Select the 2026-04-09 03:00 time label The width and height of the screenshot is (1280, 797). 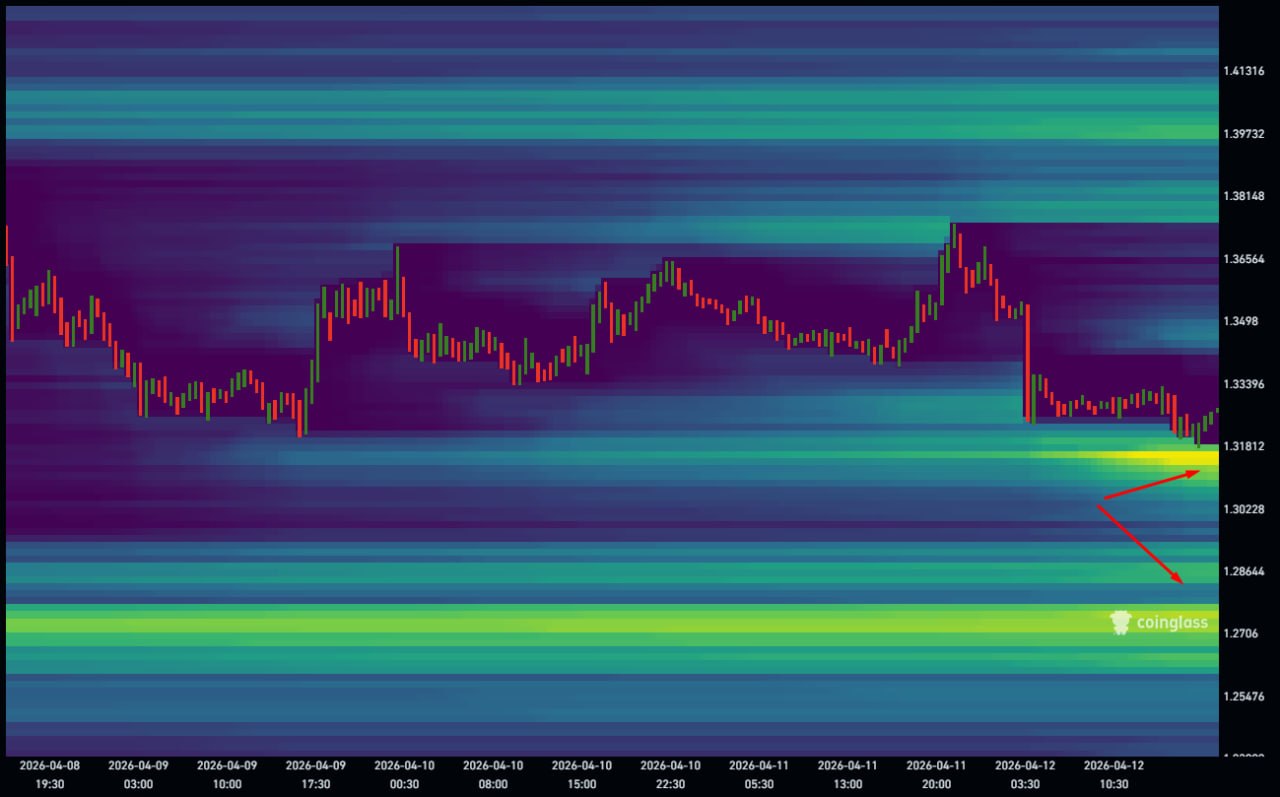[x=138, y=775]
